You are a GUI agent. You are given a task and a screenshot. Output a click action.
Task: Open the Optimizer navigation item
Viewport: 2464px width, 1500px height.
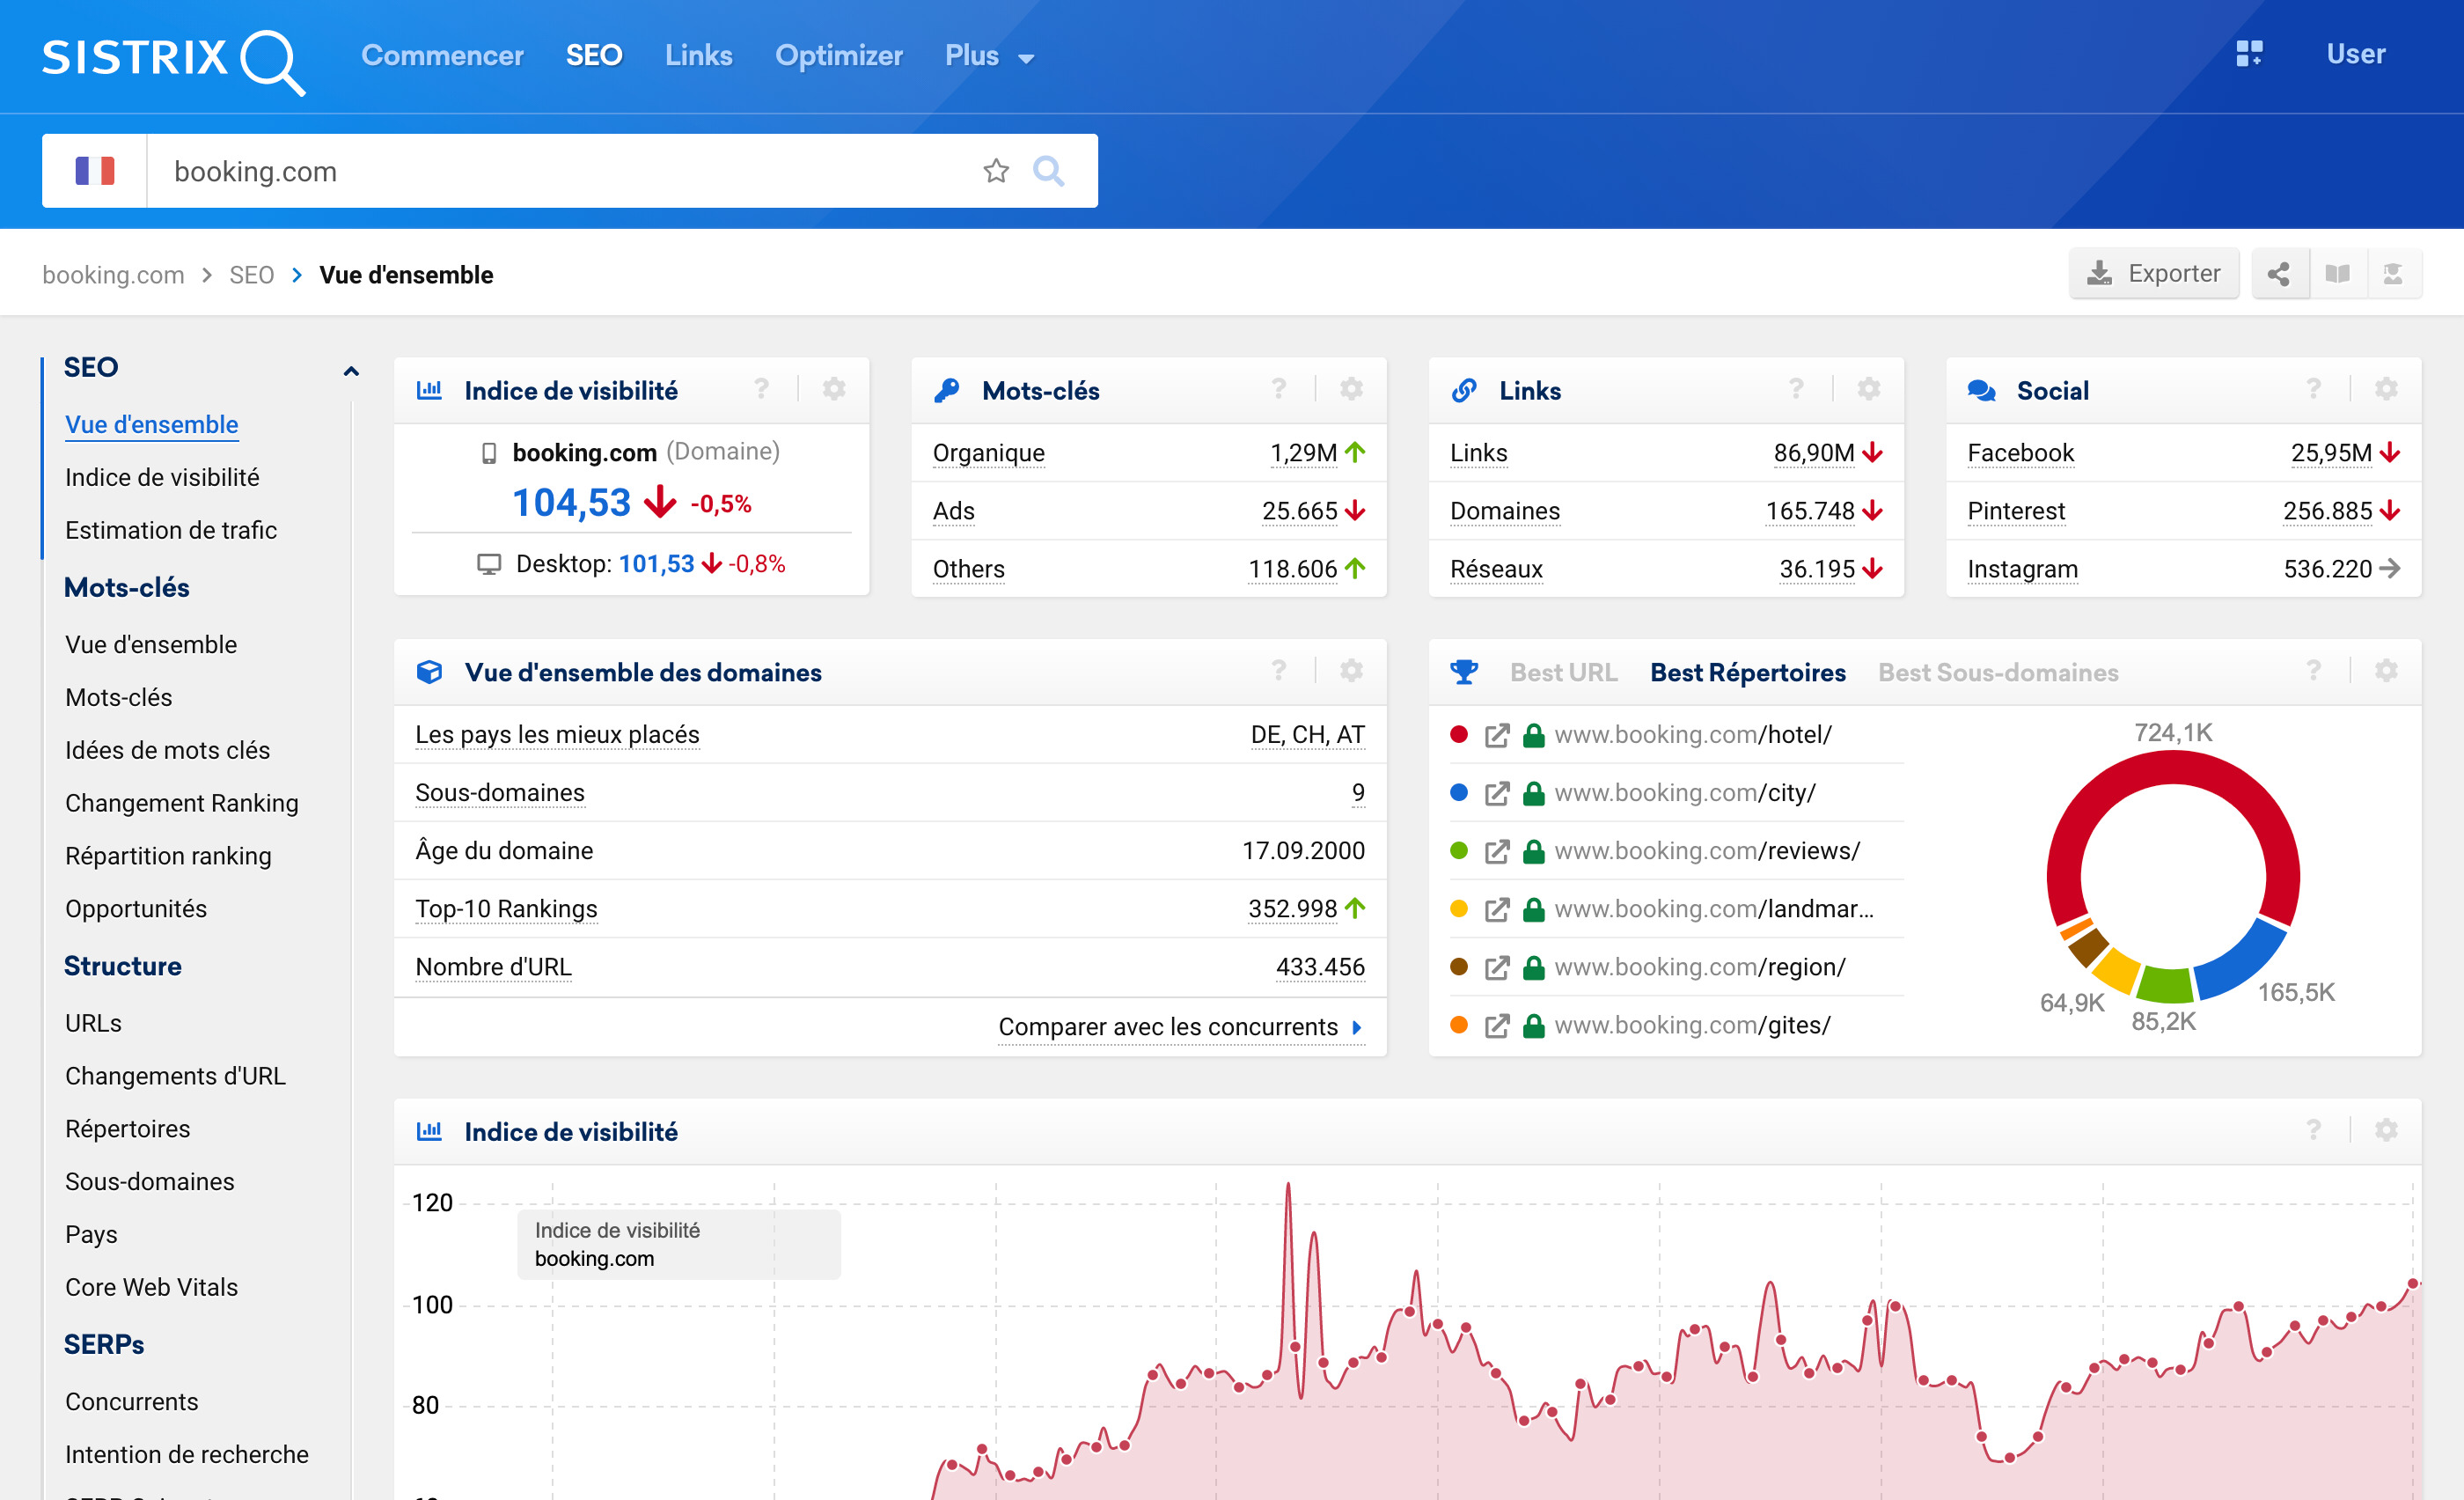838,55
